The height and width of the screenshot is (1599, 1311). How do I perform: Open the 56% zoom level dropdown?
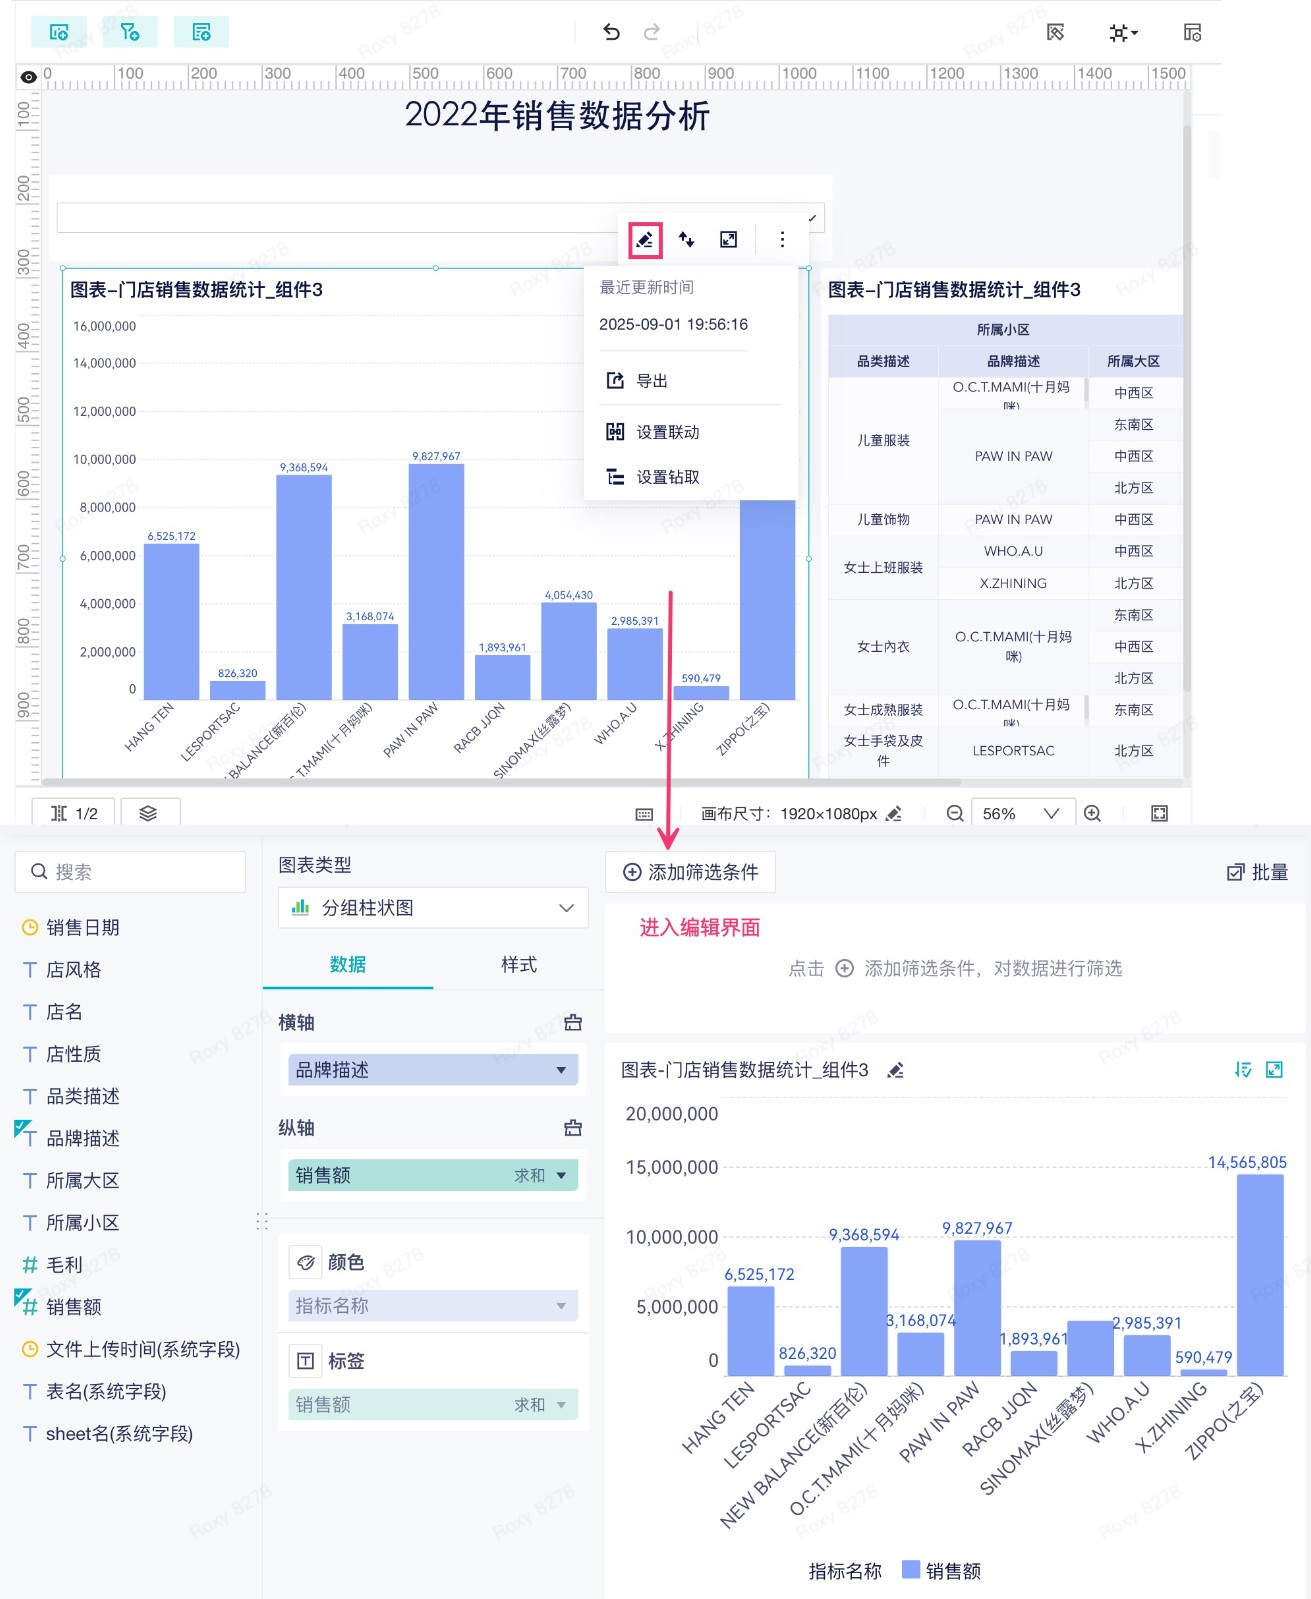pos(1023,814)
